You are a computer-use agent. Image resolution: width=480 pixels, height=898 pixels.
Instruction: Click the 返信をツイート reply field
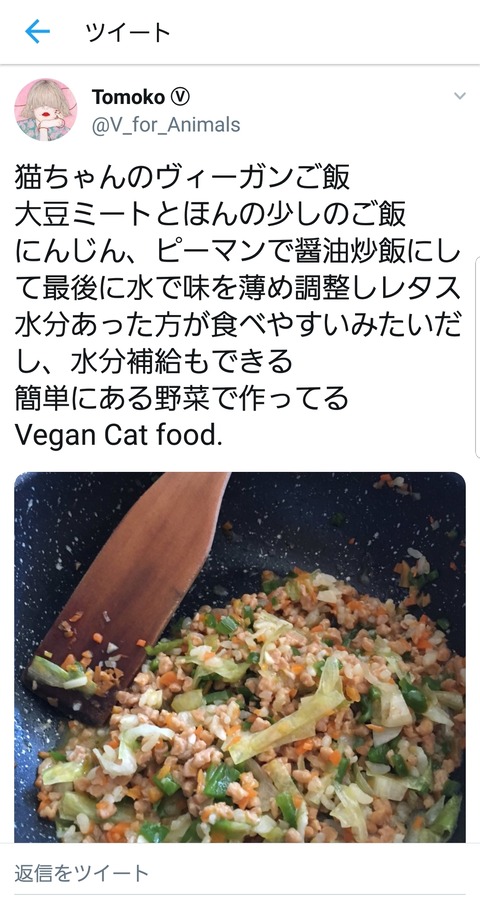(240, 873)
